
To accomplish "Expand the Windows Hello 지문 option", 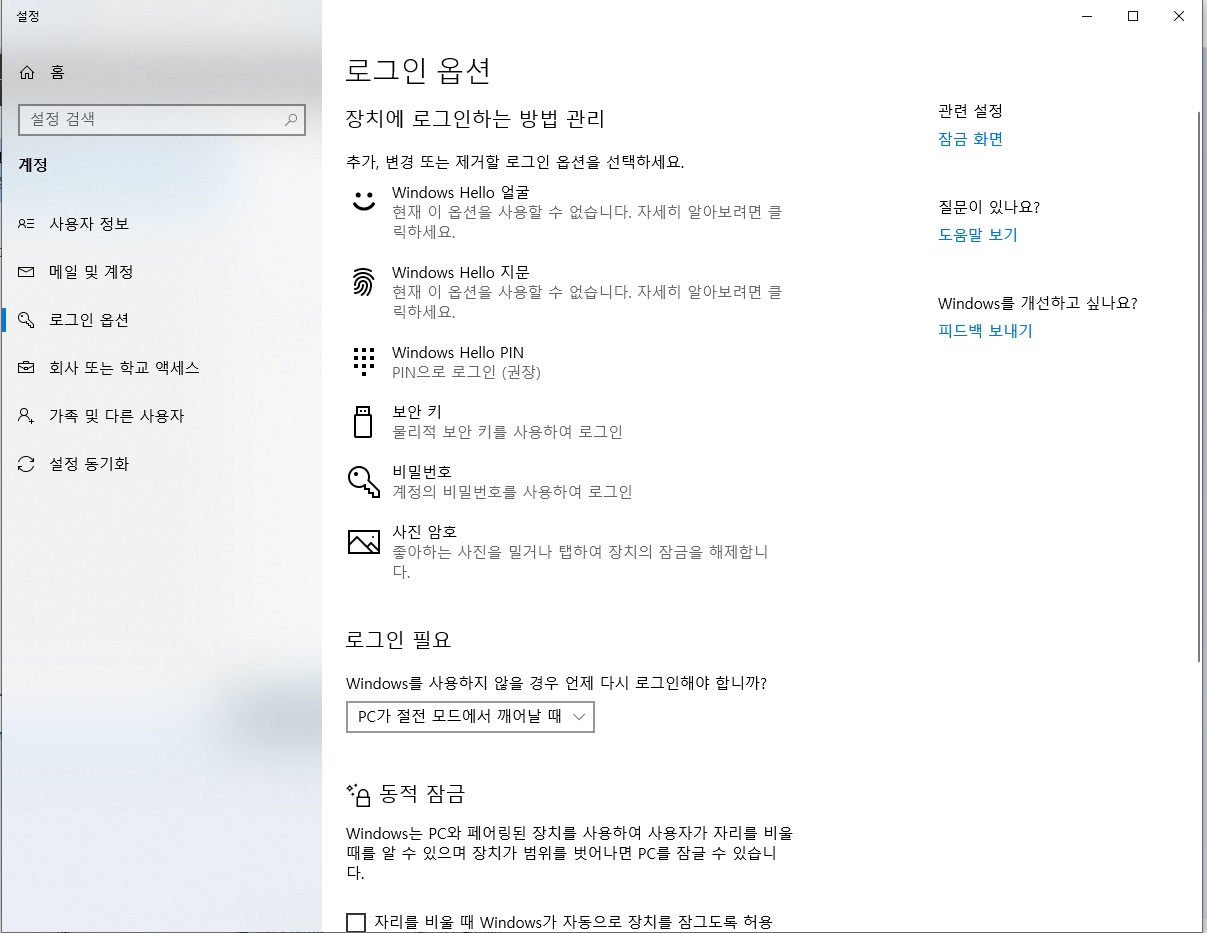I will [568, 291].
